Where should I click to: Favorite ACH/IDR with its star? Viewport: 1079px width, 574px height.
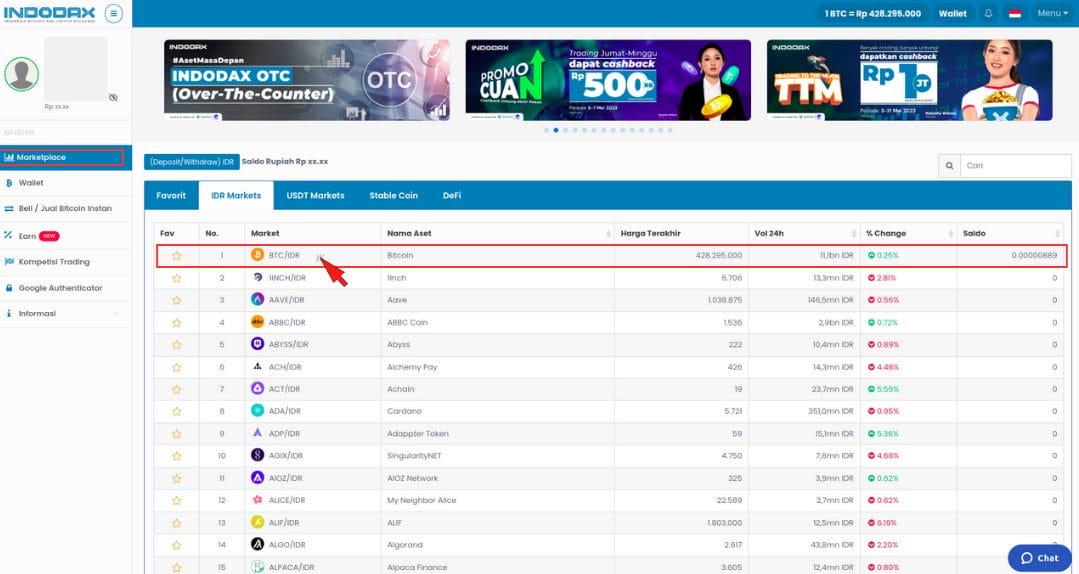pos(177,367)
